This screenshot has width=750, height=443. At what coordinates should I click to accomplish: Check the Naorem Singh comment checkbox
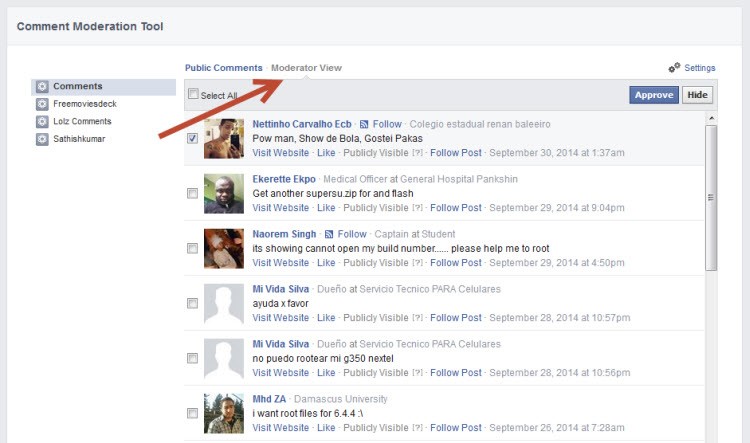coord(192,248)
